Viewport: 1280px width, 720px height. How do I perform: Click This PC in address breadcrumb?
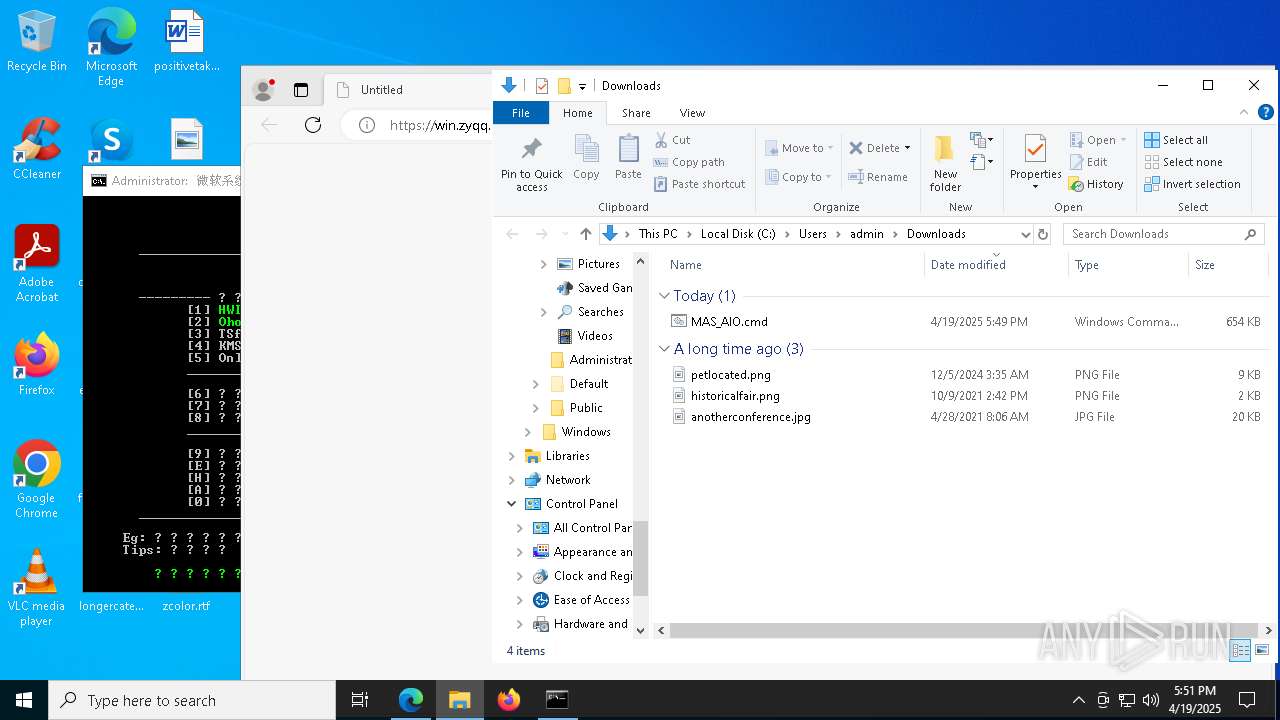(658, 234)
